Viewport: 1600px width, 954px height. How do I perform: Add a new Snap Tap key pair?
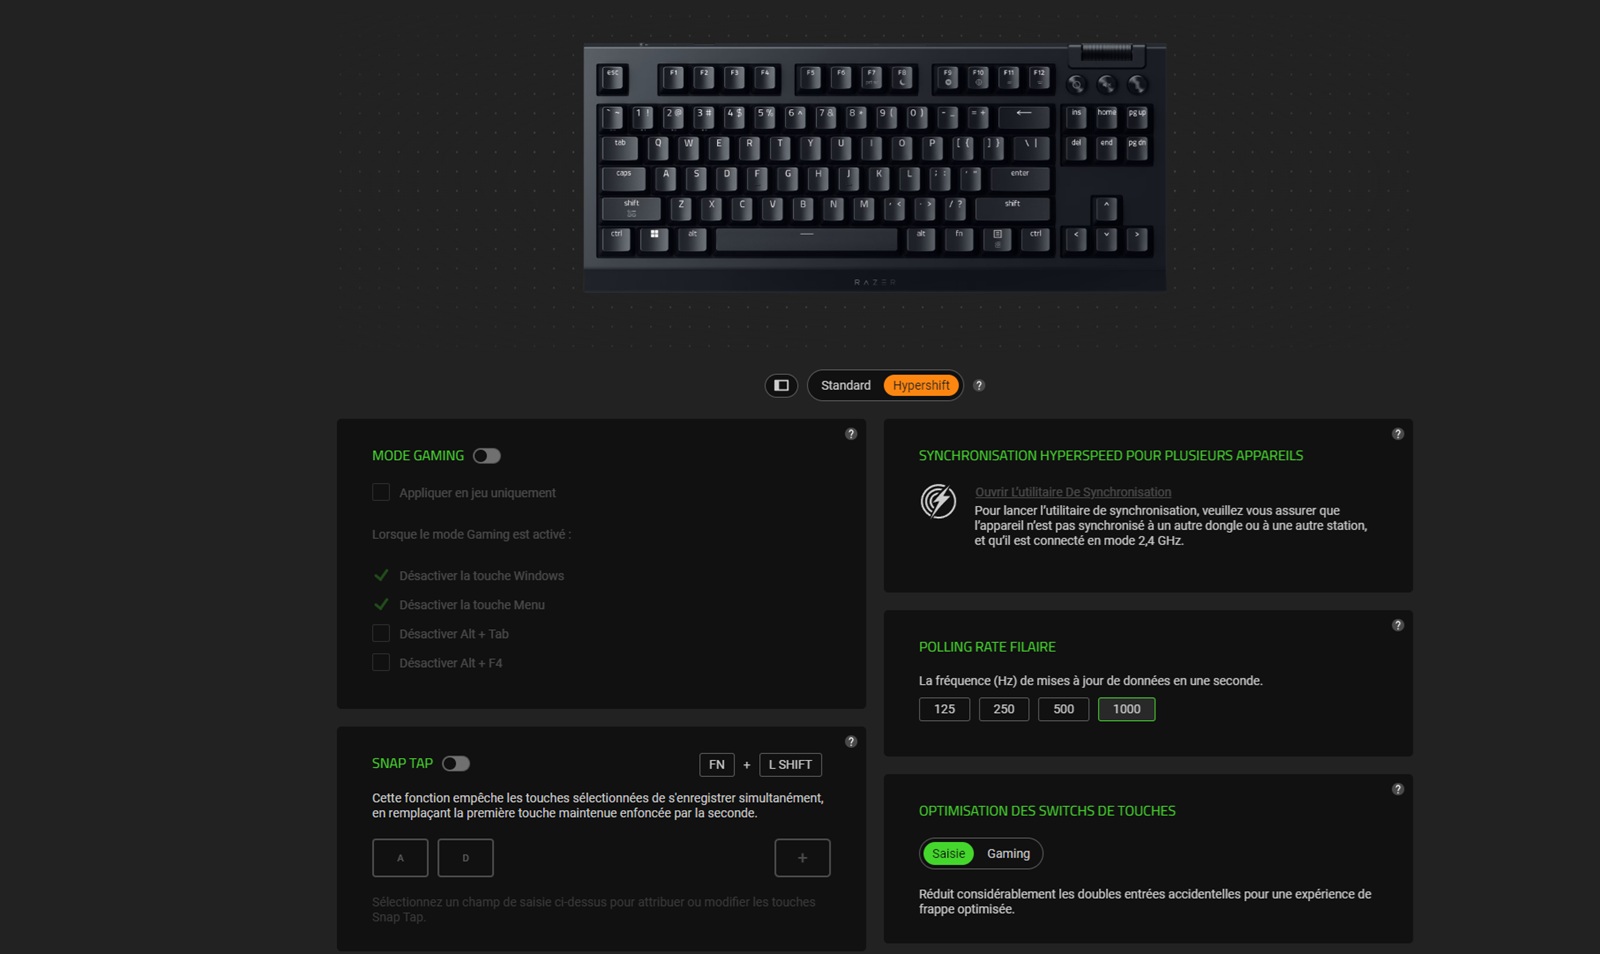tap(802, 858)
